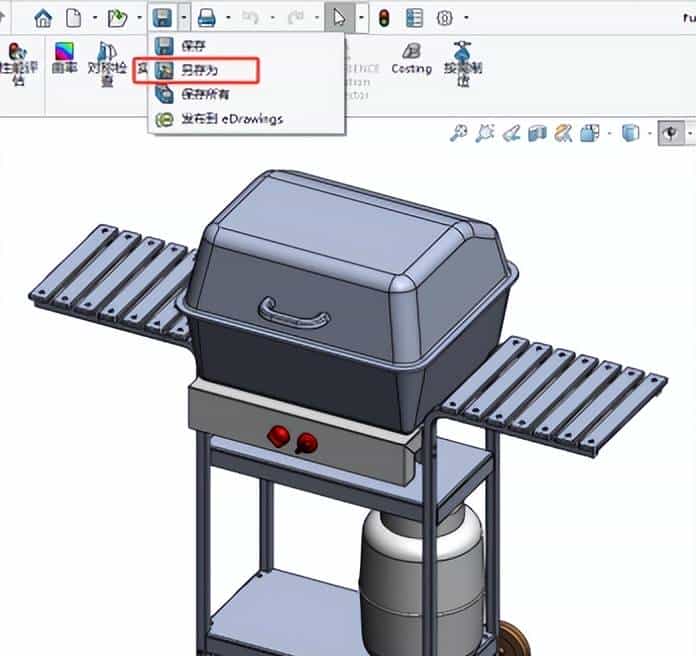Expand the Options gear dropdown arrow
This screenshot has width=696, height=656.
[x=466, y=18]
